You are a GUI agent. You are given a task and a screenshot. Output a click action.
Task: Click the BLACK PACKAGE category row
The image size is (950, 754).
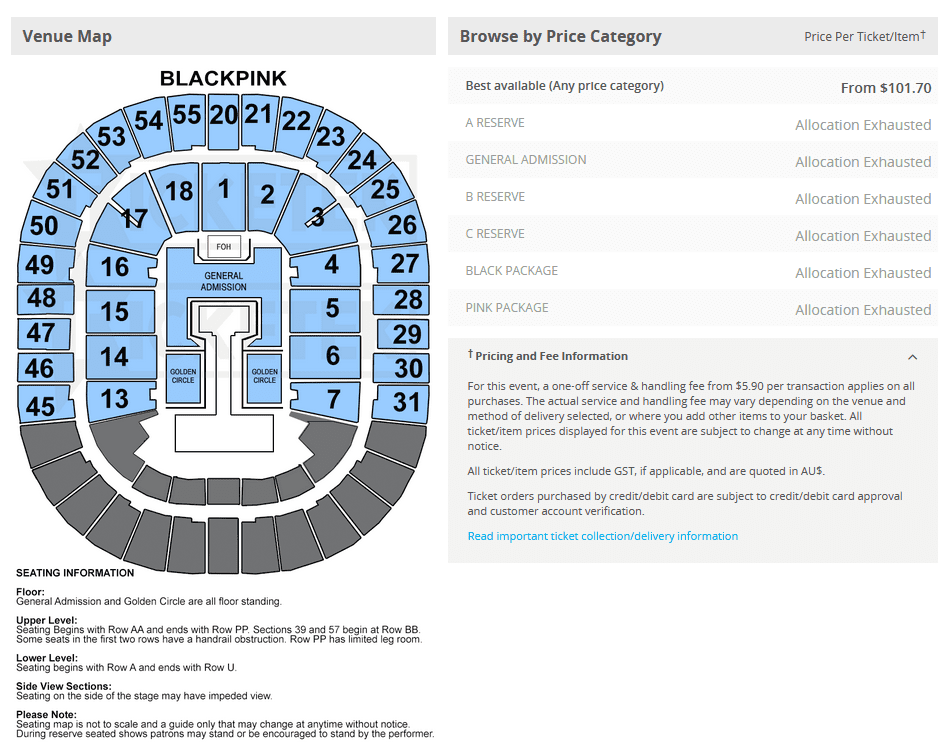[x=693, y=271]
